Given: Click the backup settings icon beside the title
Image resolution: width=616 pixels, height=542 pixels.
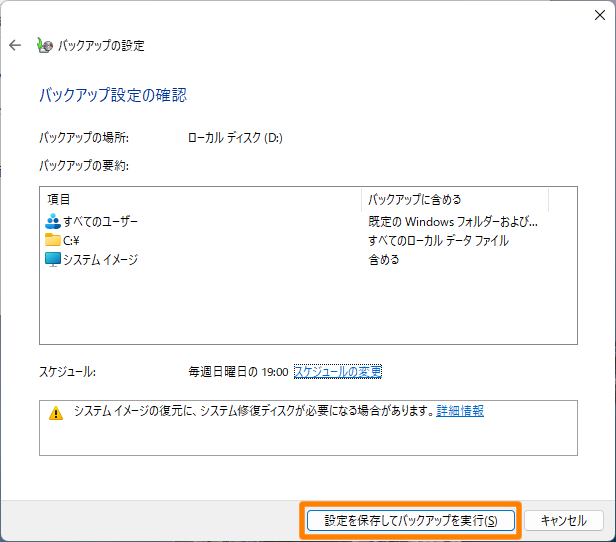Looking at the screenshot, I should tap(44, 45).
